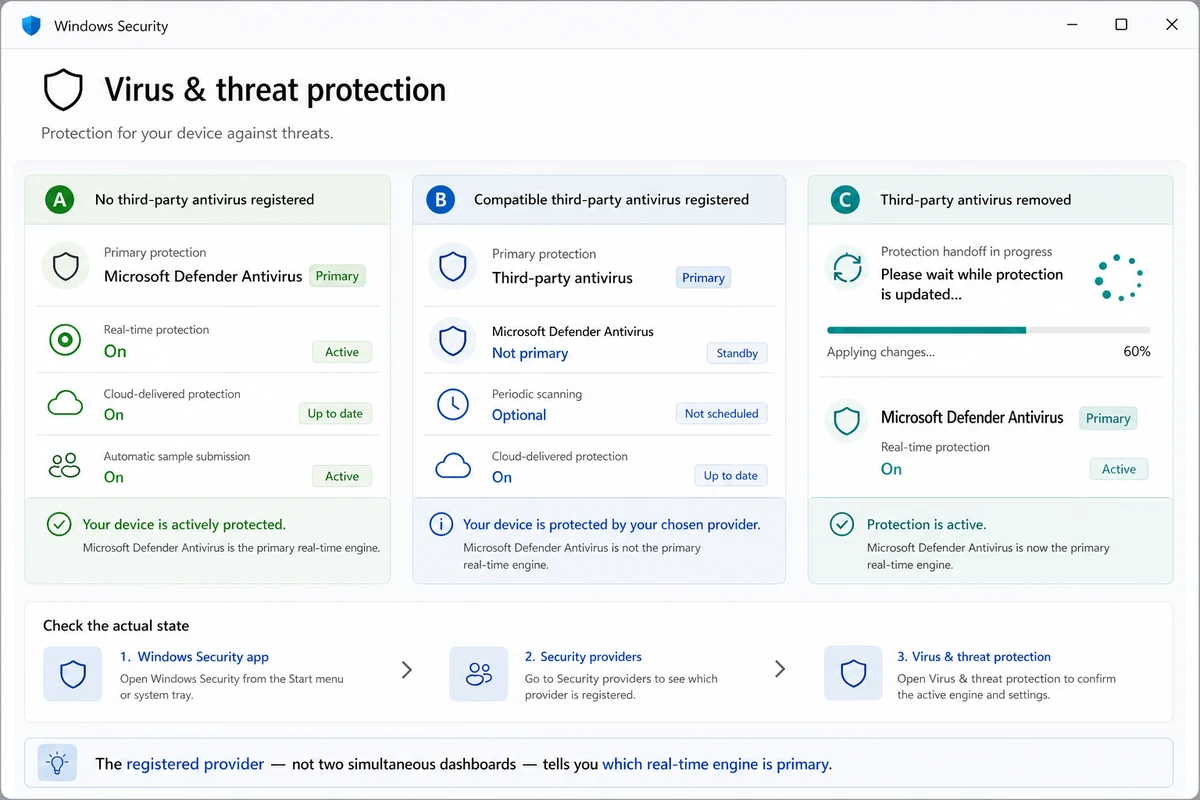Image resolution: width=1200 pixels, height=800 pixels.
Task: Click 'On' under Automatic sample submission
Action: tap(114, 477)
